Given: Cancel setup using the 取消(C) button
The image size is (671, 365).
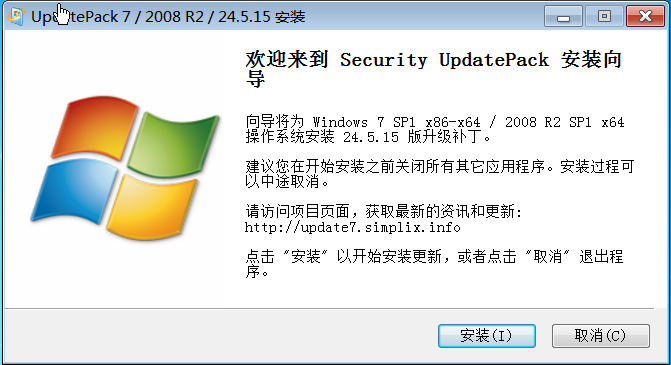Looking at the screenshot, I should click(600, 335).
